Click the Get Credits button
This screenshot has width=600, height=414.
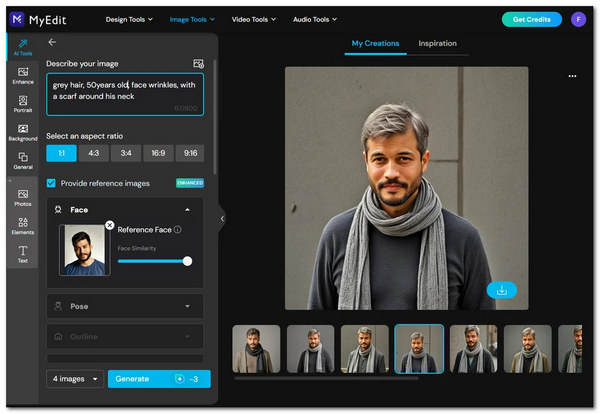[531, 19]
